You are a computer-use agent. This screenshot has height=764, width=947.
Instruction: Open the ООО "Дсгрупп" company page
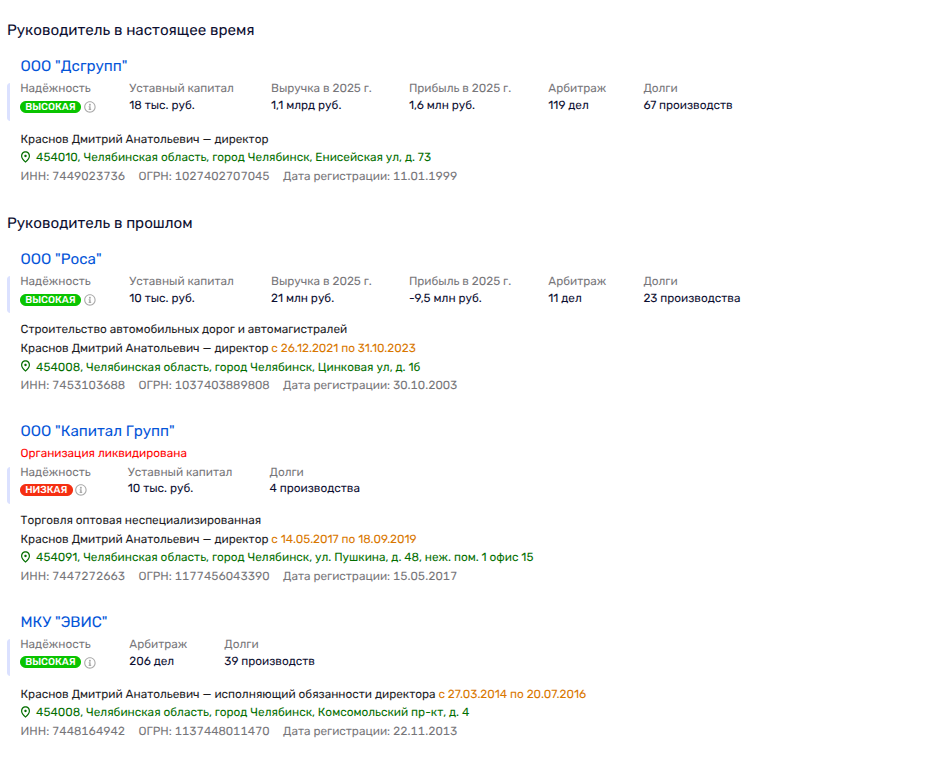click(x=74, y=66)
